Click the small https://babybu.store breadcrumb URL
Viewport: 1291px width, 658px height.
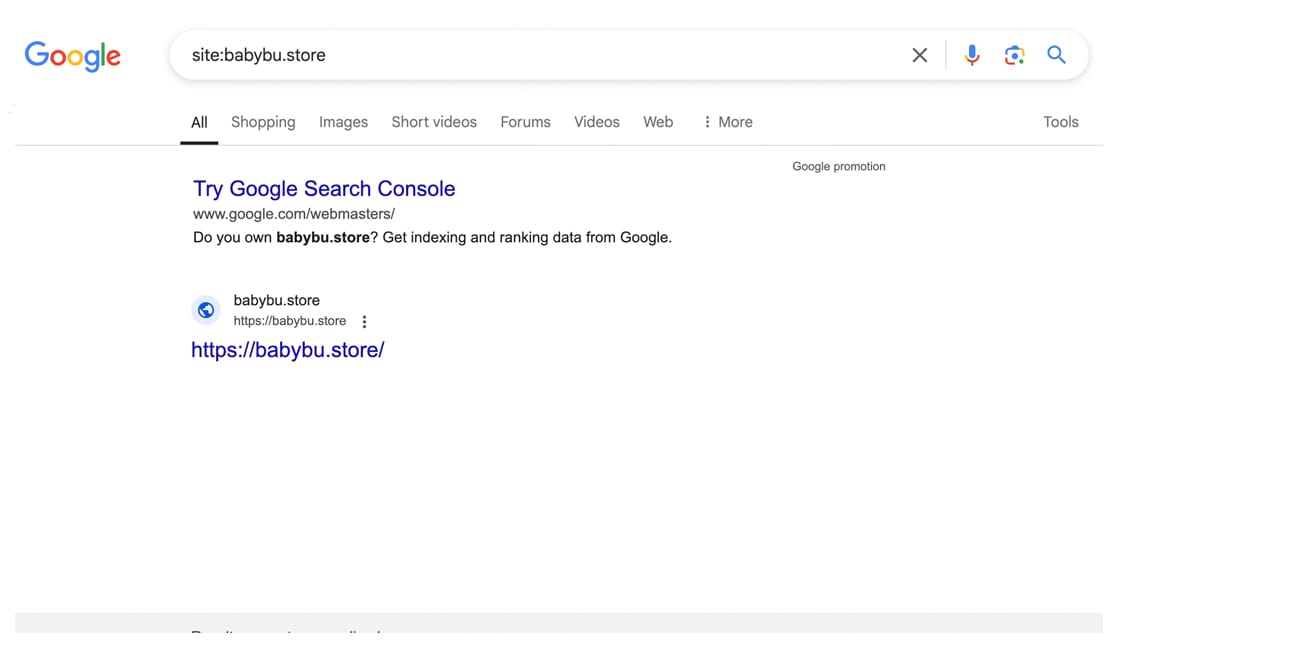[290, 321]
